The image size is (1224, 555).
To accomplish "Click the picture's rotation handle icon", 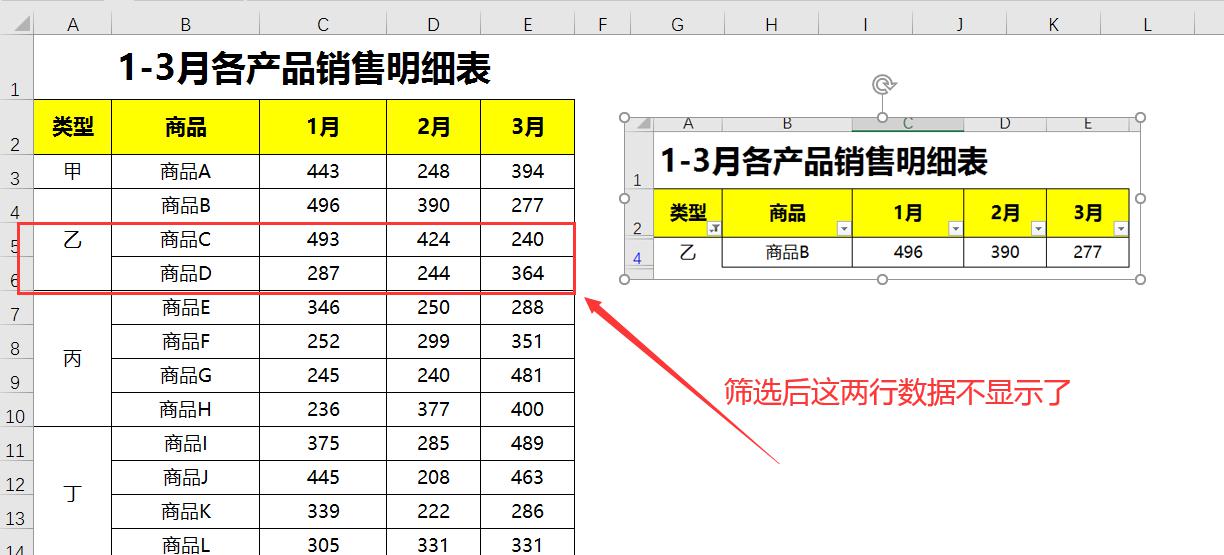I will click(x=883, y=85).
